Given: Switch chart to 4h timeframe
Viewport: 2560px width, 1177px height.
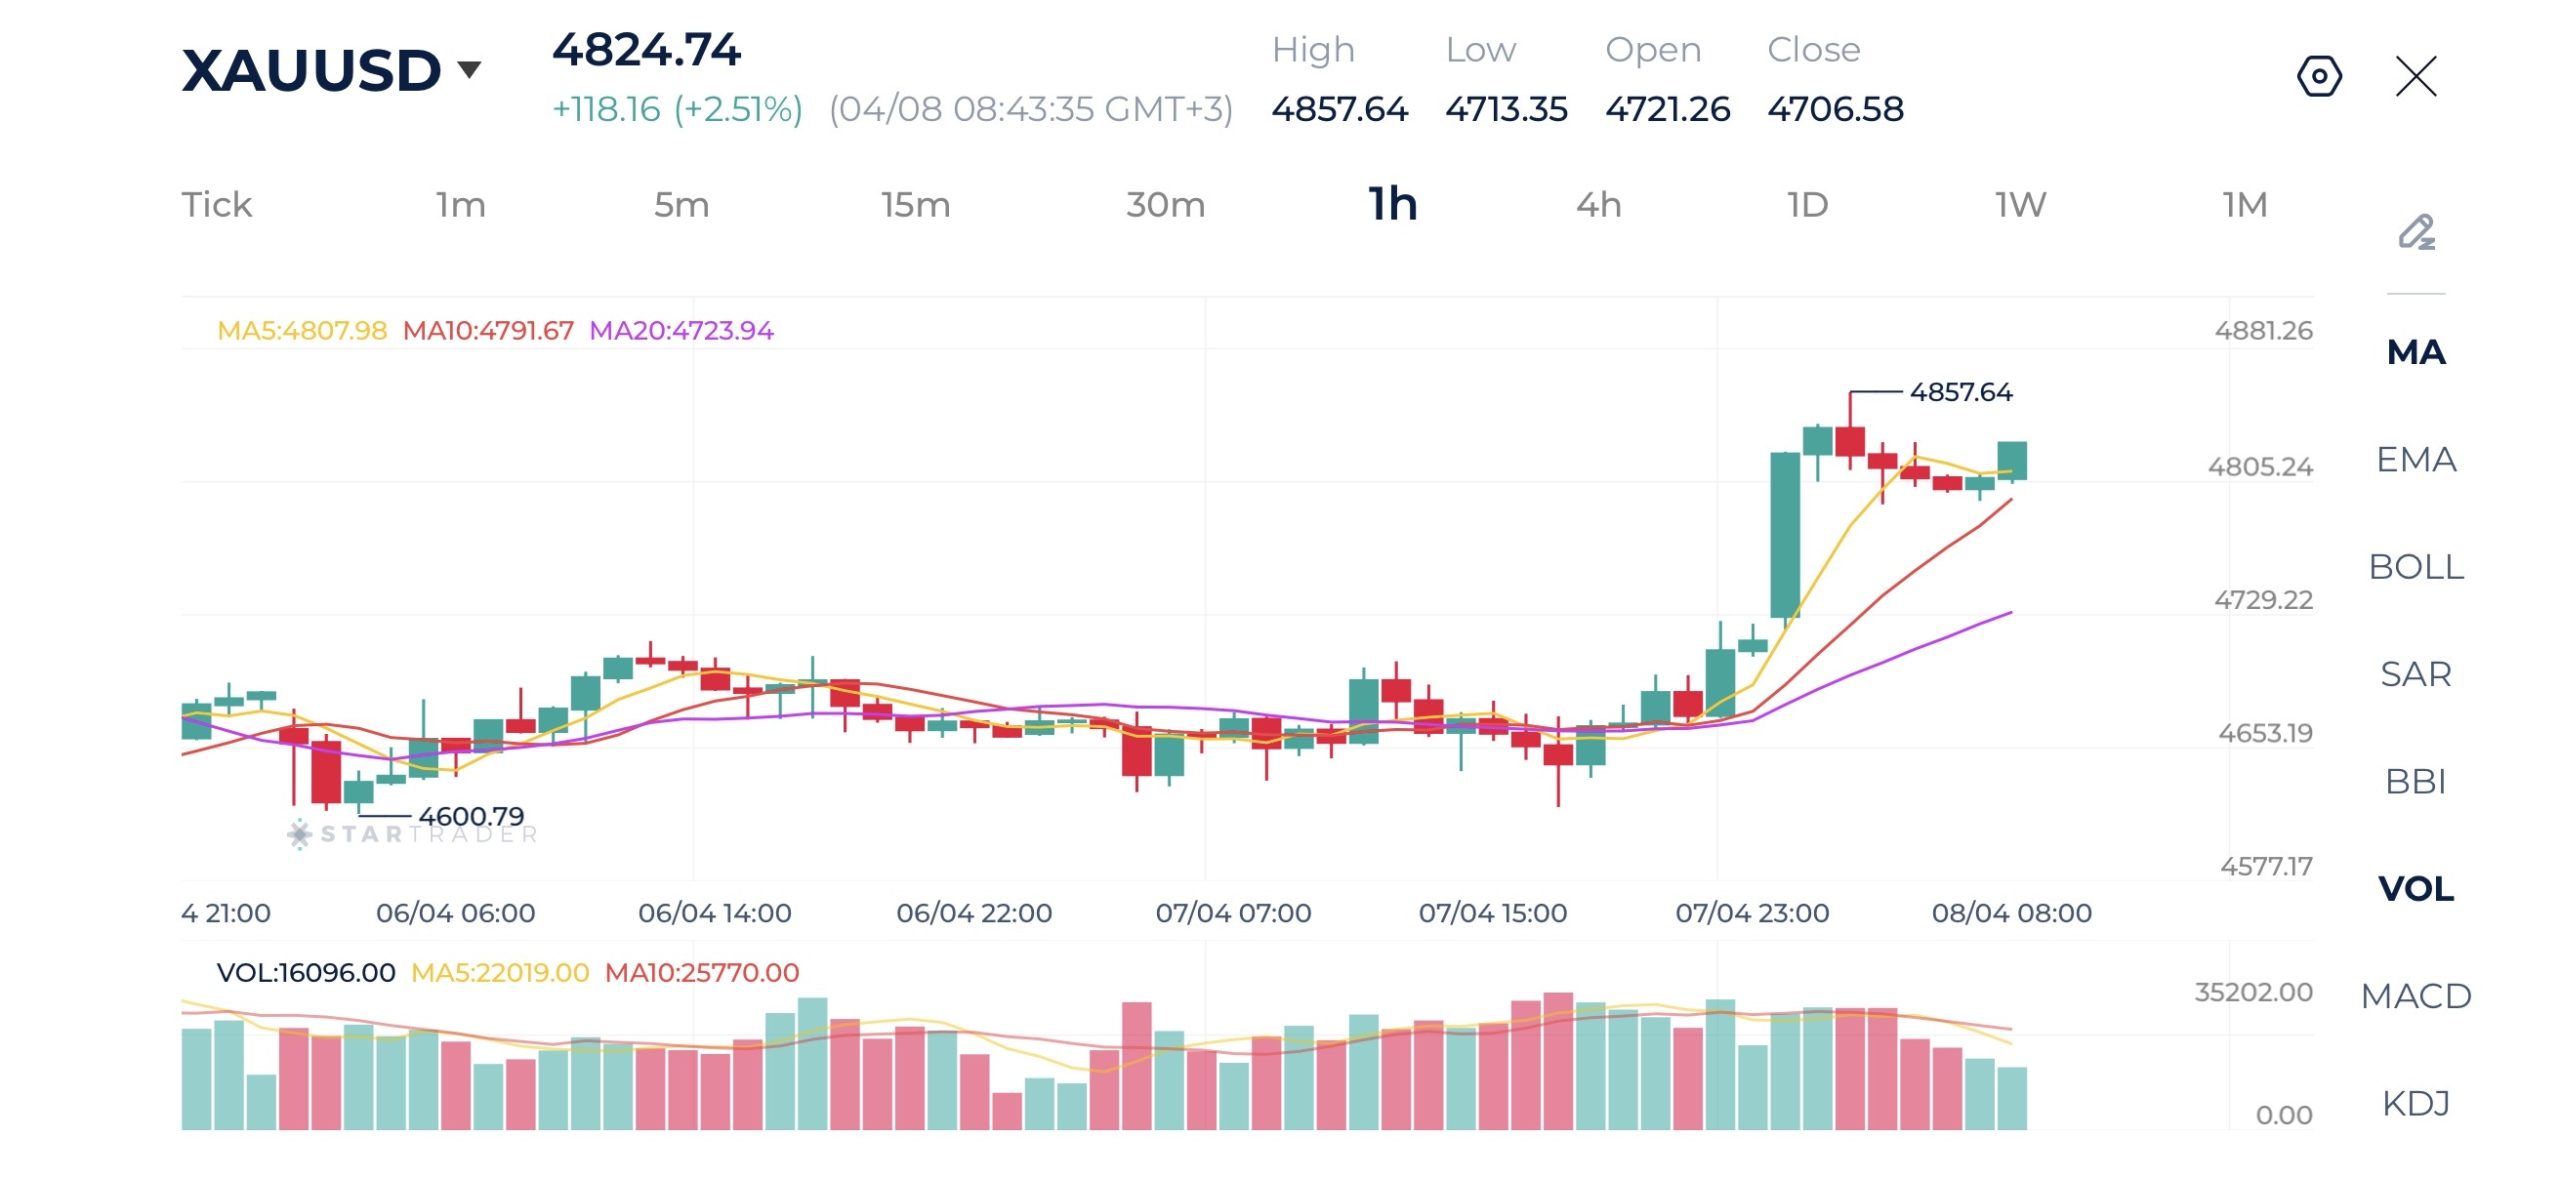Looking at the screenshot, I should pyautogui.click(x=1598, y=205).
